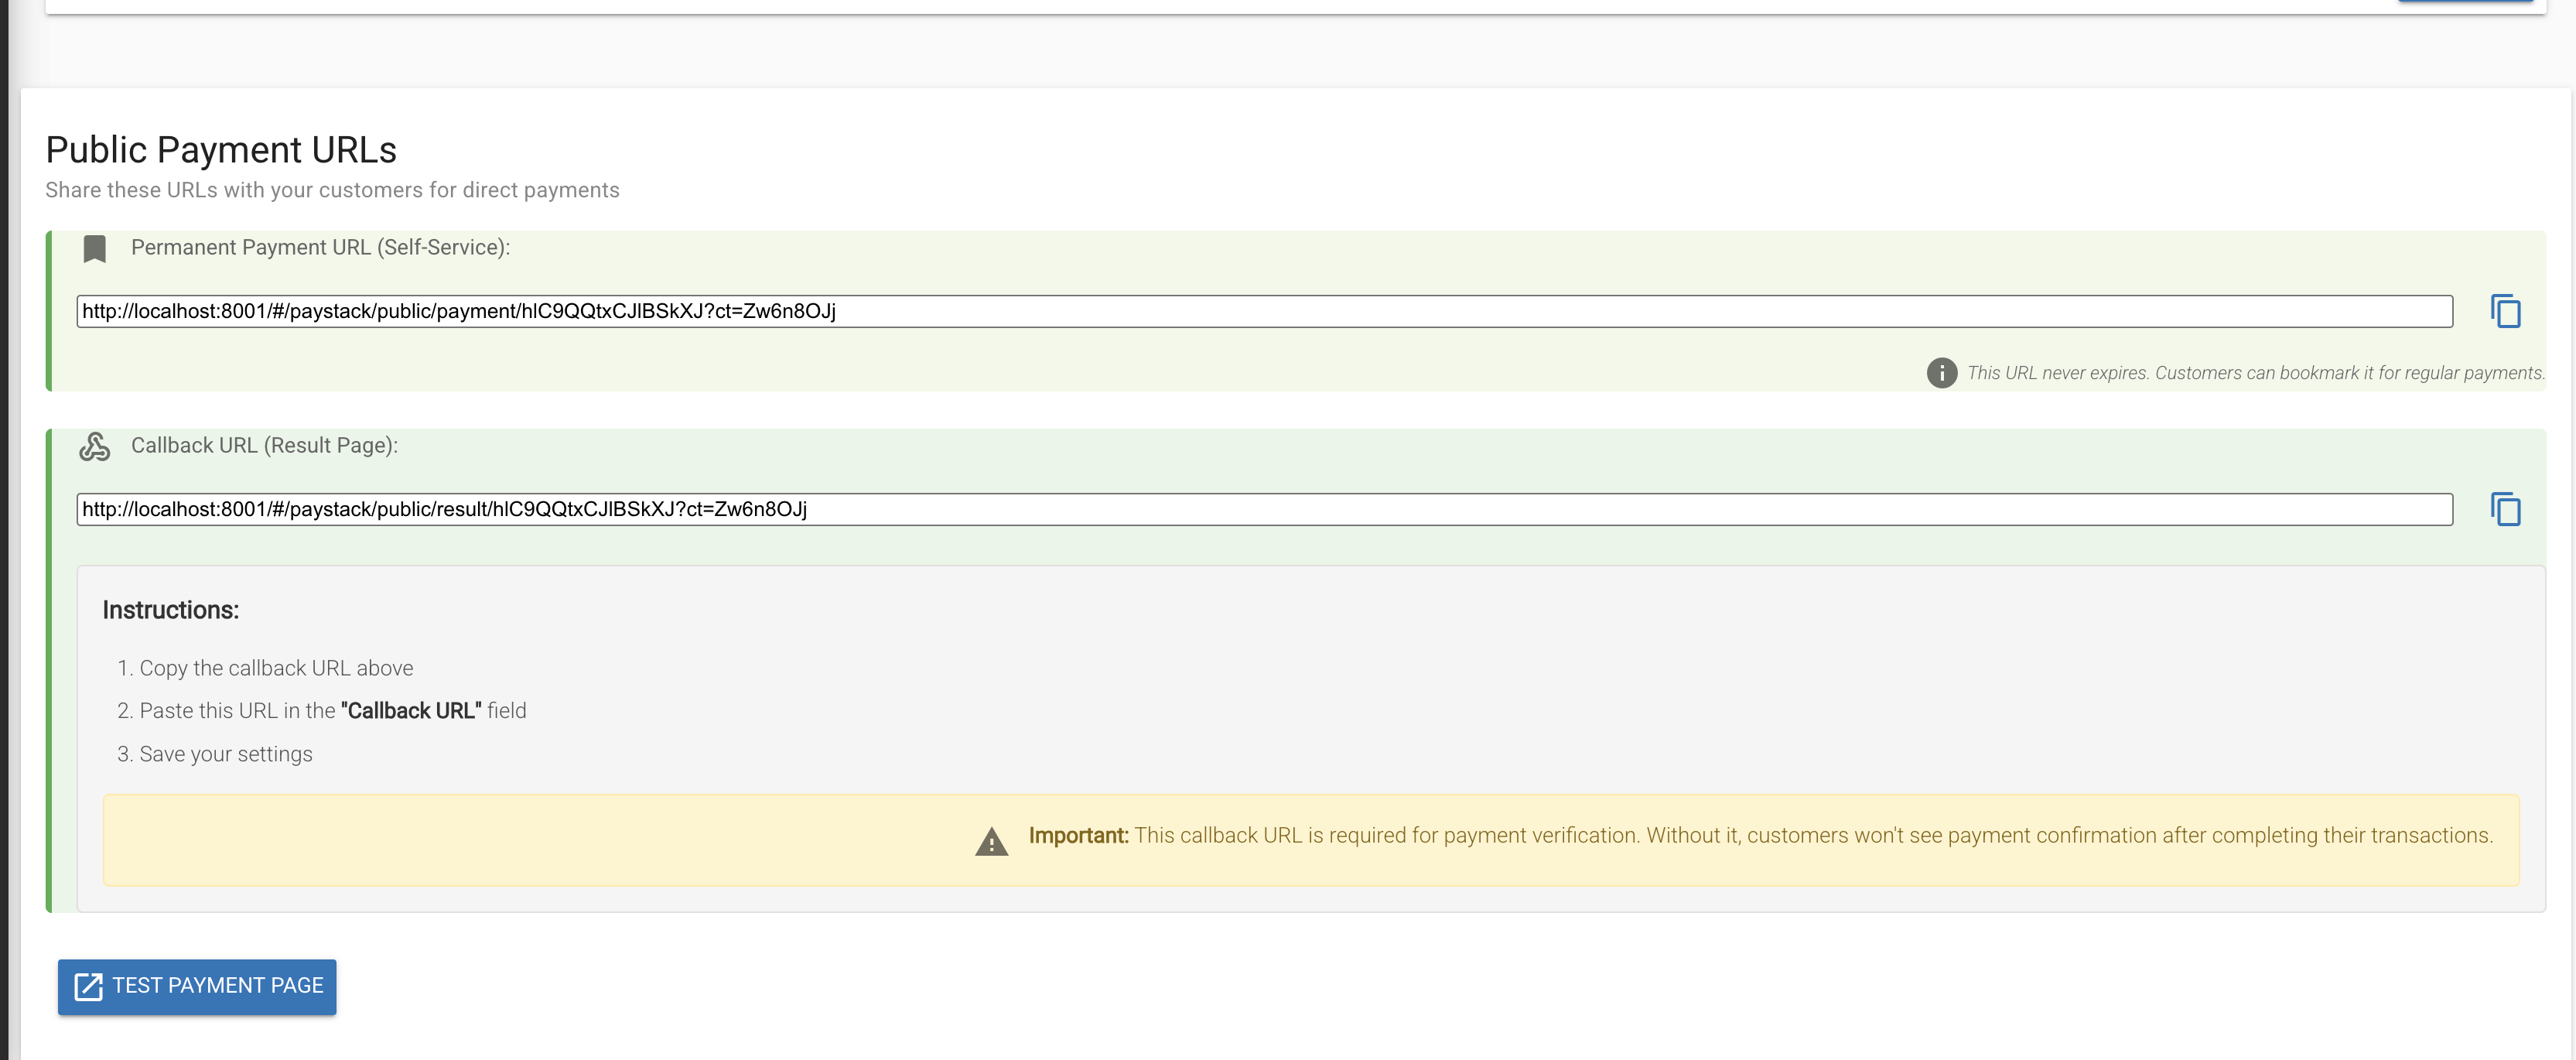
Task: Click step one of the instructions list
Action: pyautogui.click(x=267, y=668)
